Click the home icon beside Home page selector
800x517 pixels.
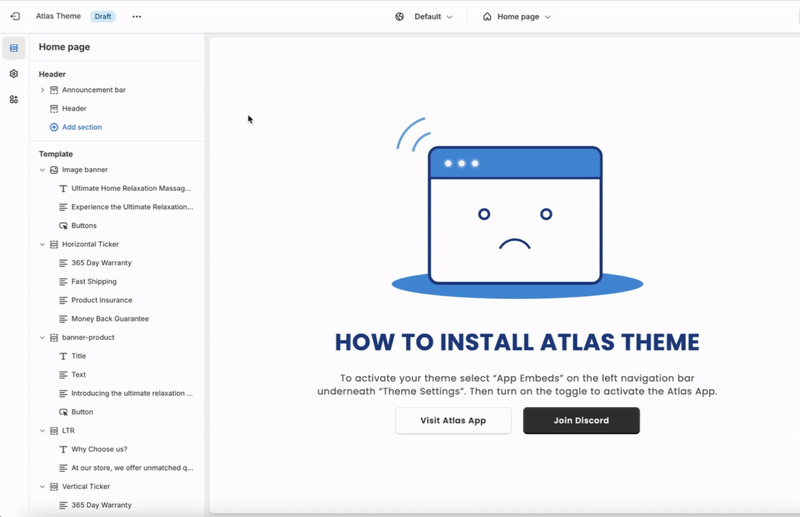click(x=487, y=17)
